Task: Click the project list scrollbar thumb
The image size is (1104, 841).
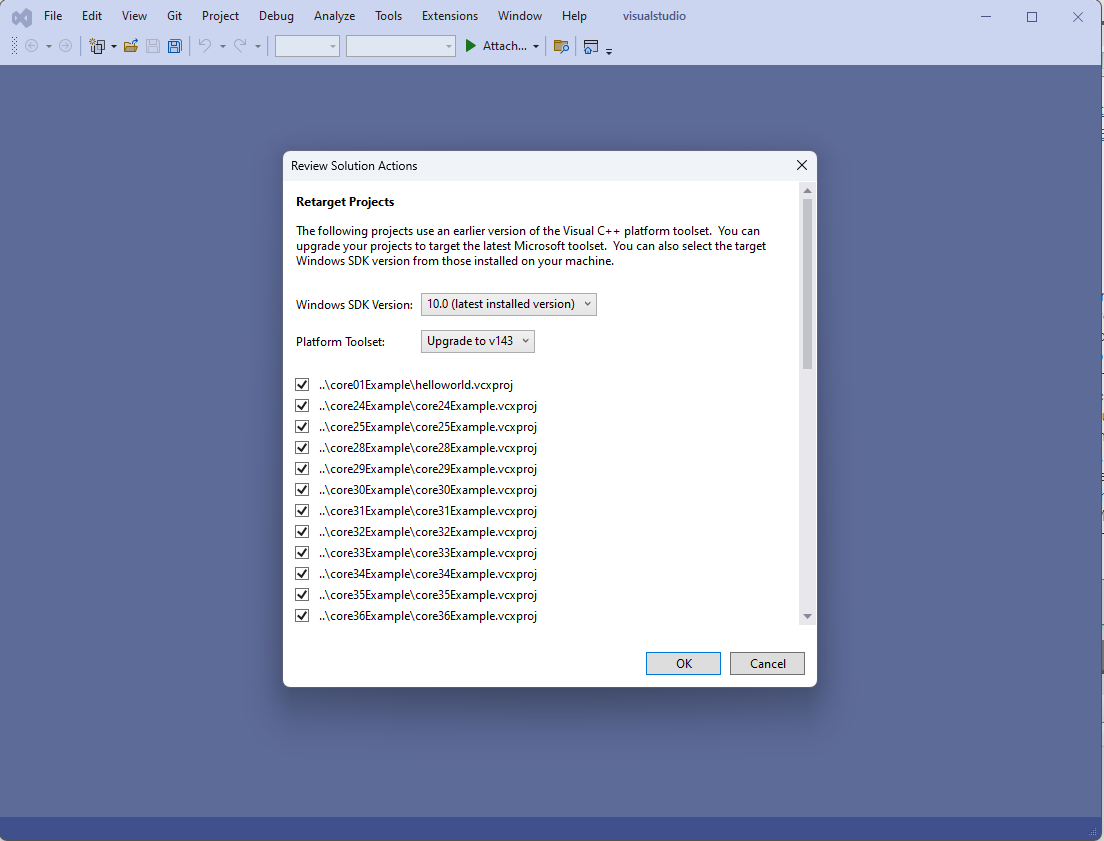Action: (808, 284)
